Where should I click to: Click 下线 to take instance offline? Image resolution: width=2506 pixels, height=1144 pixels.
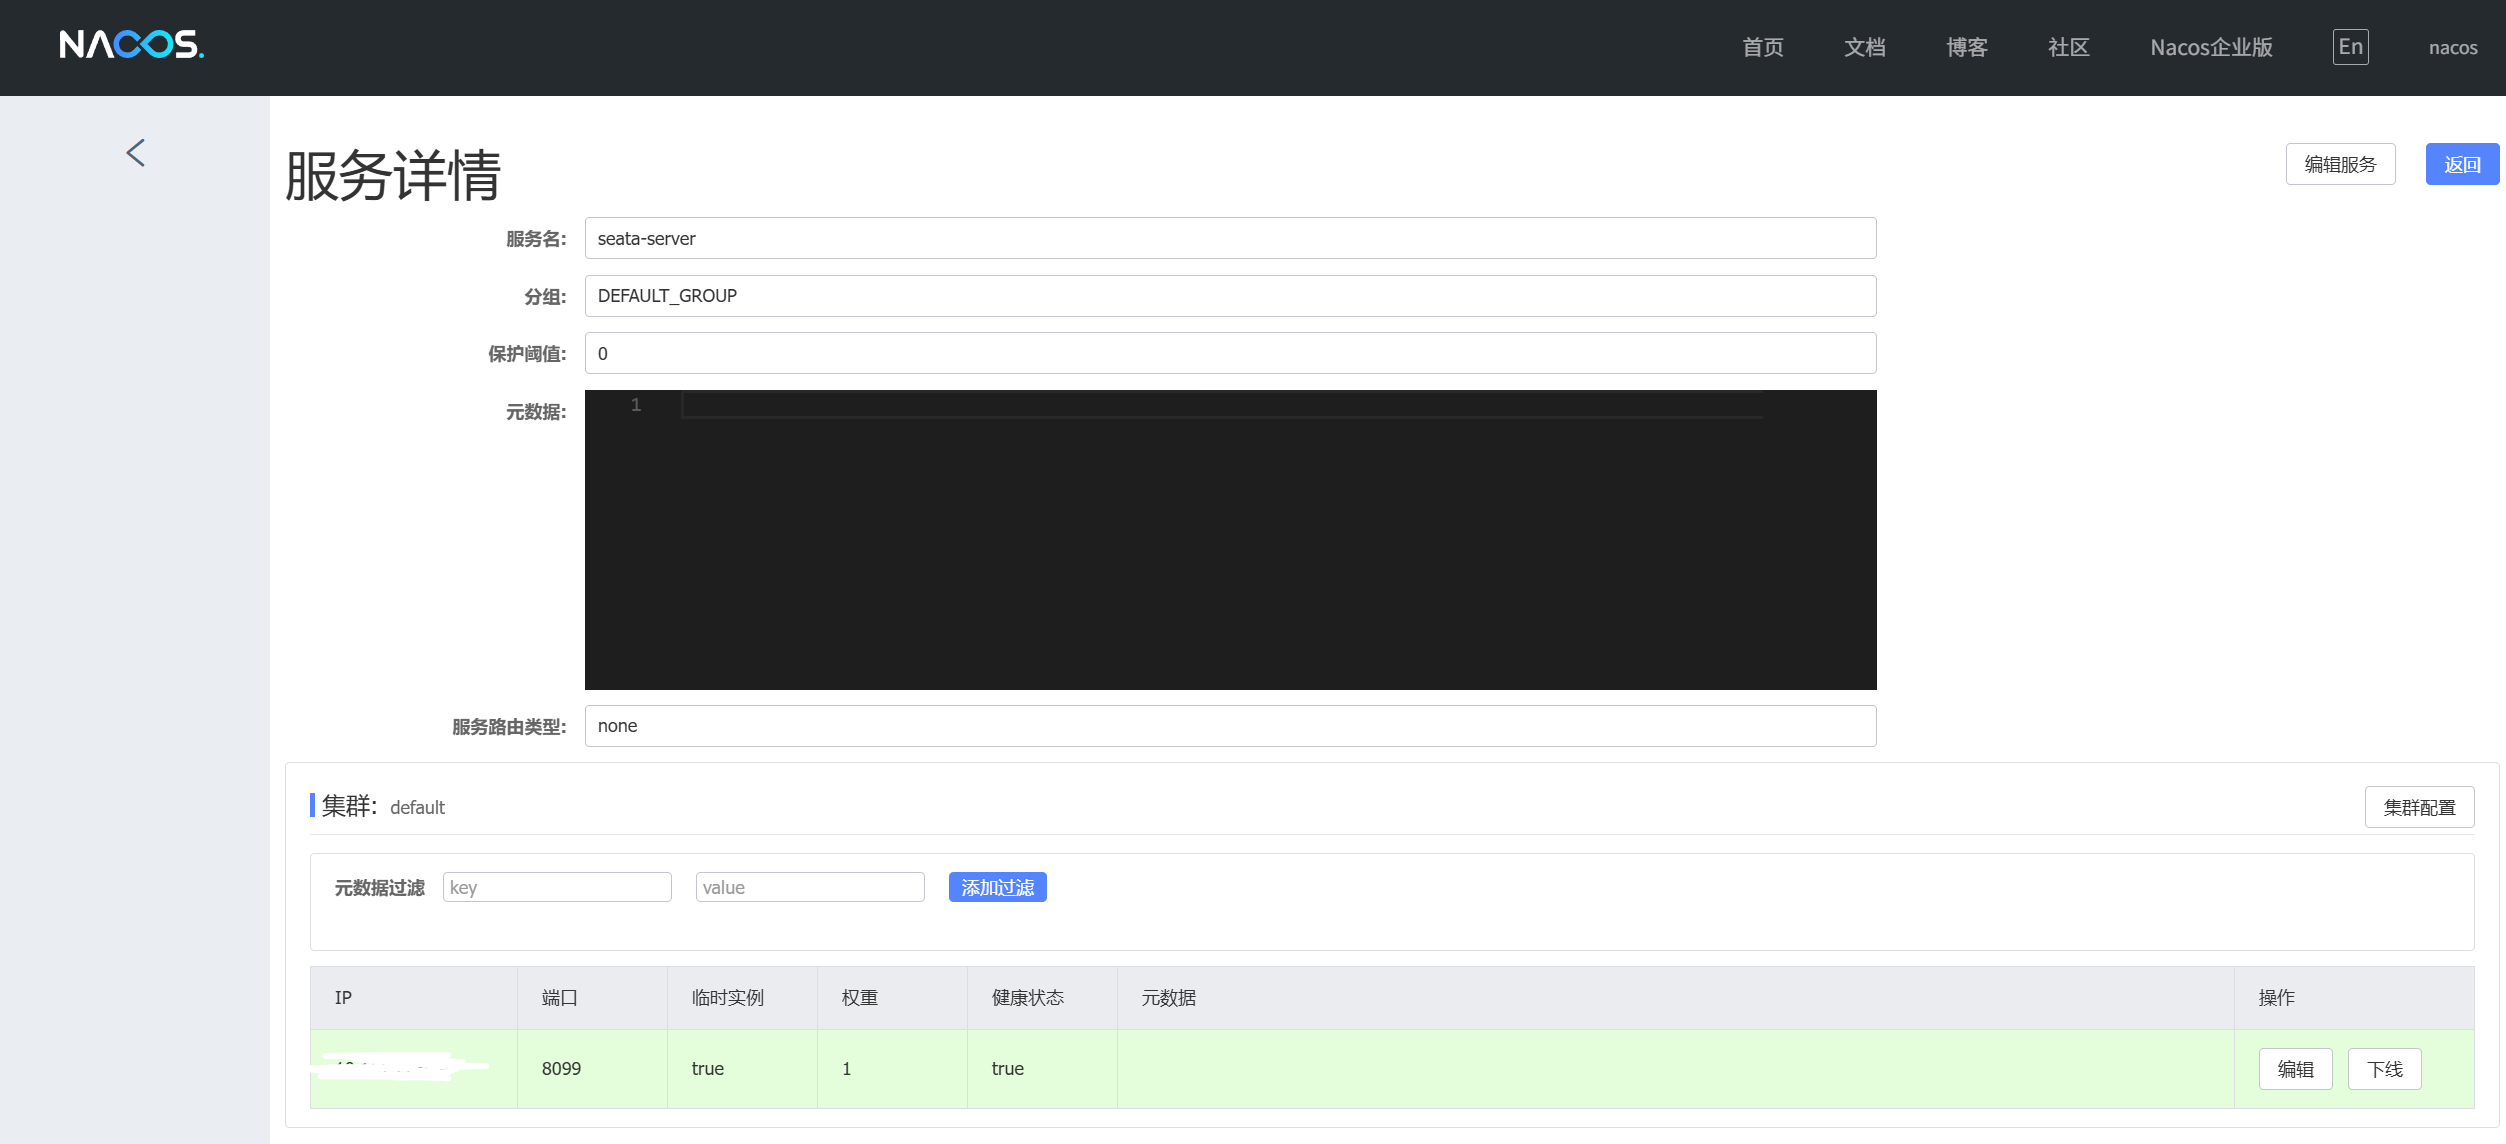[x=2385, y=1068]
